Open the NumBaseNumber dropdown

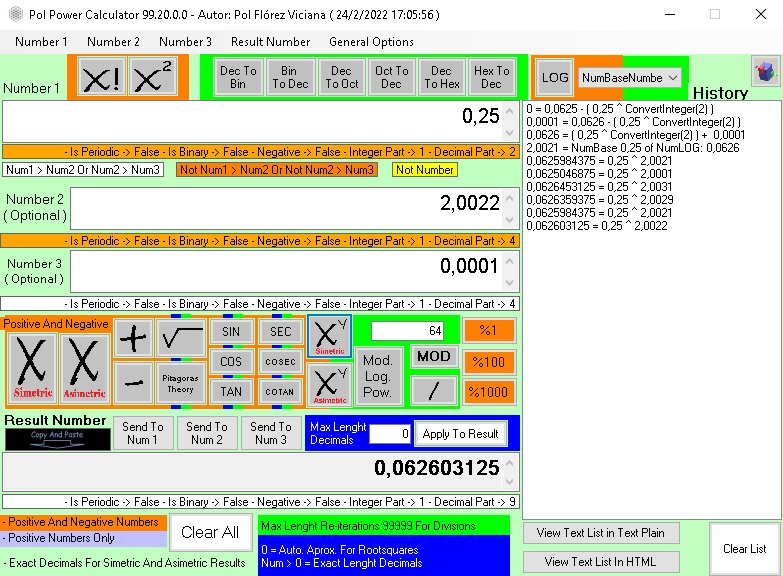(x=629, y=78)
